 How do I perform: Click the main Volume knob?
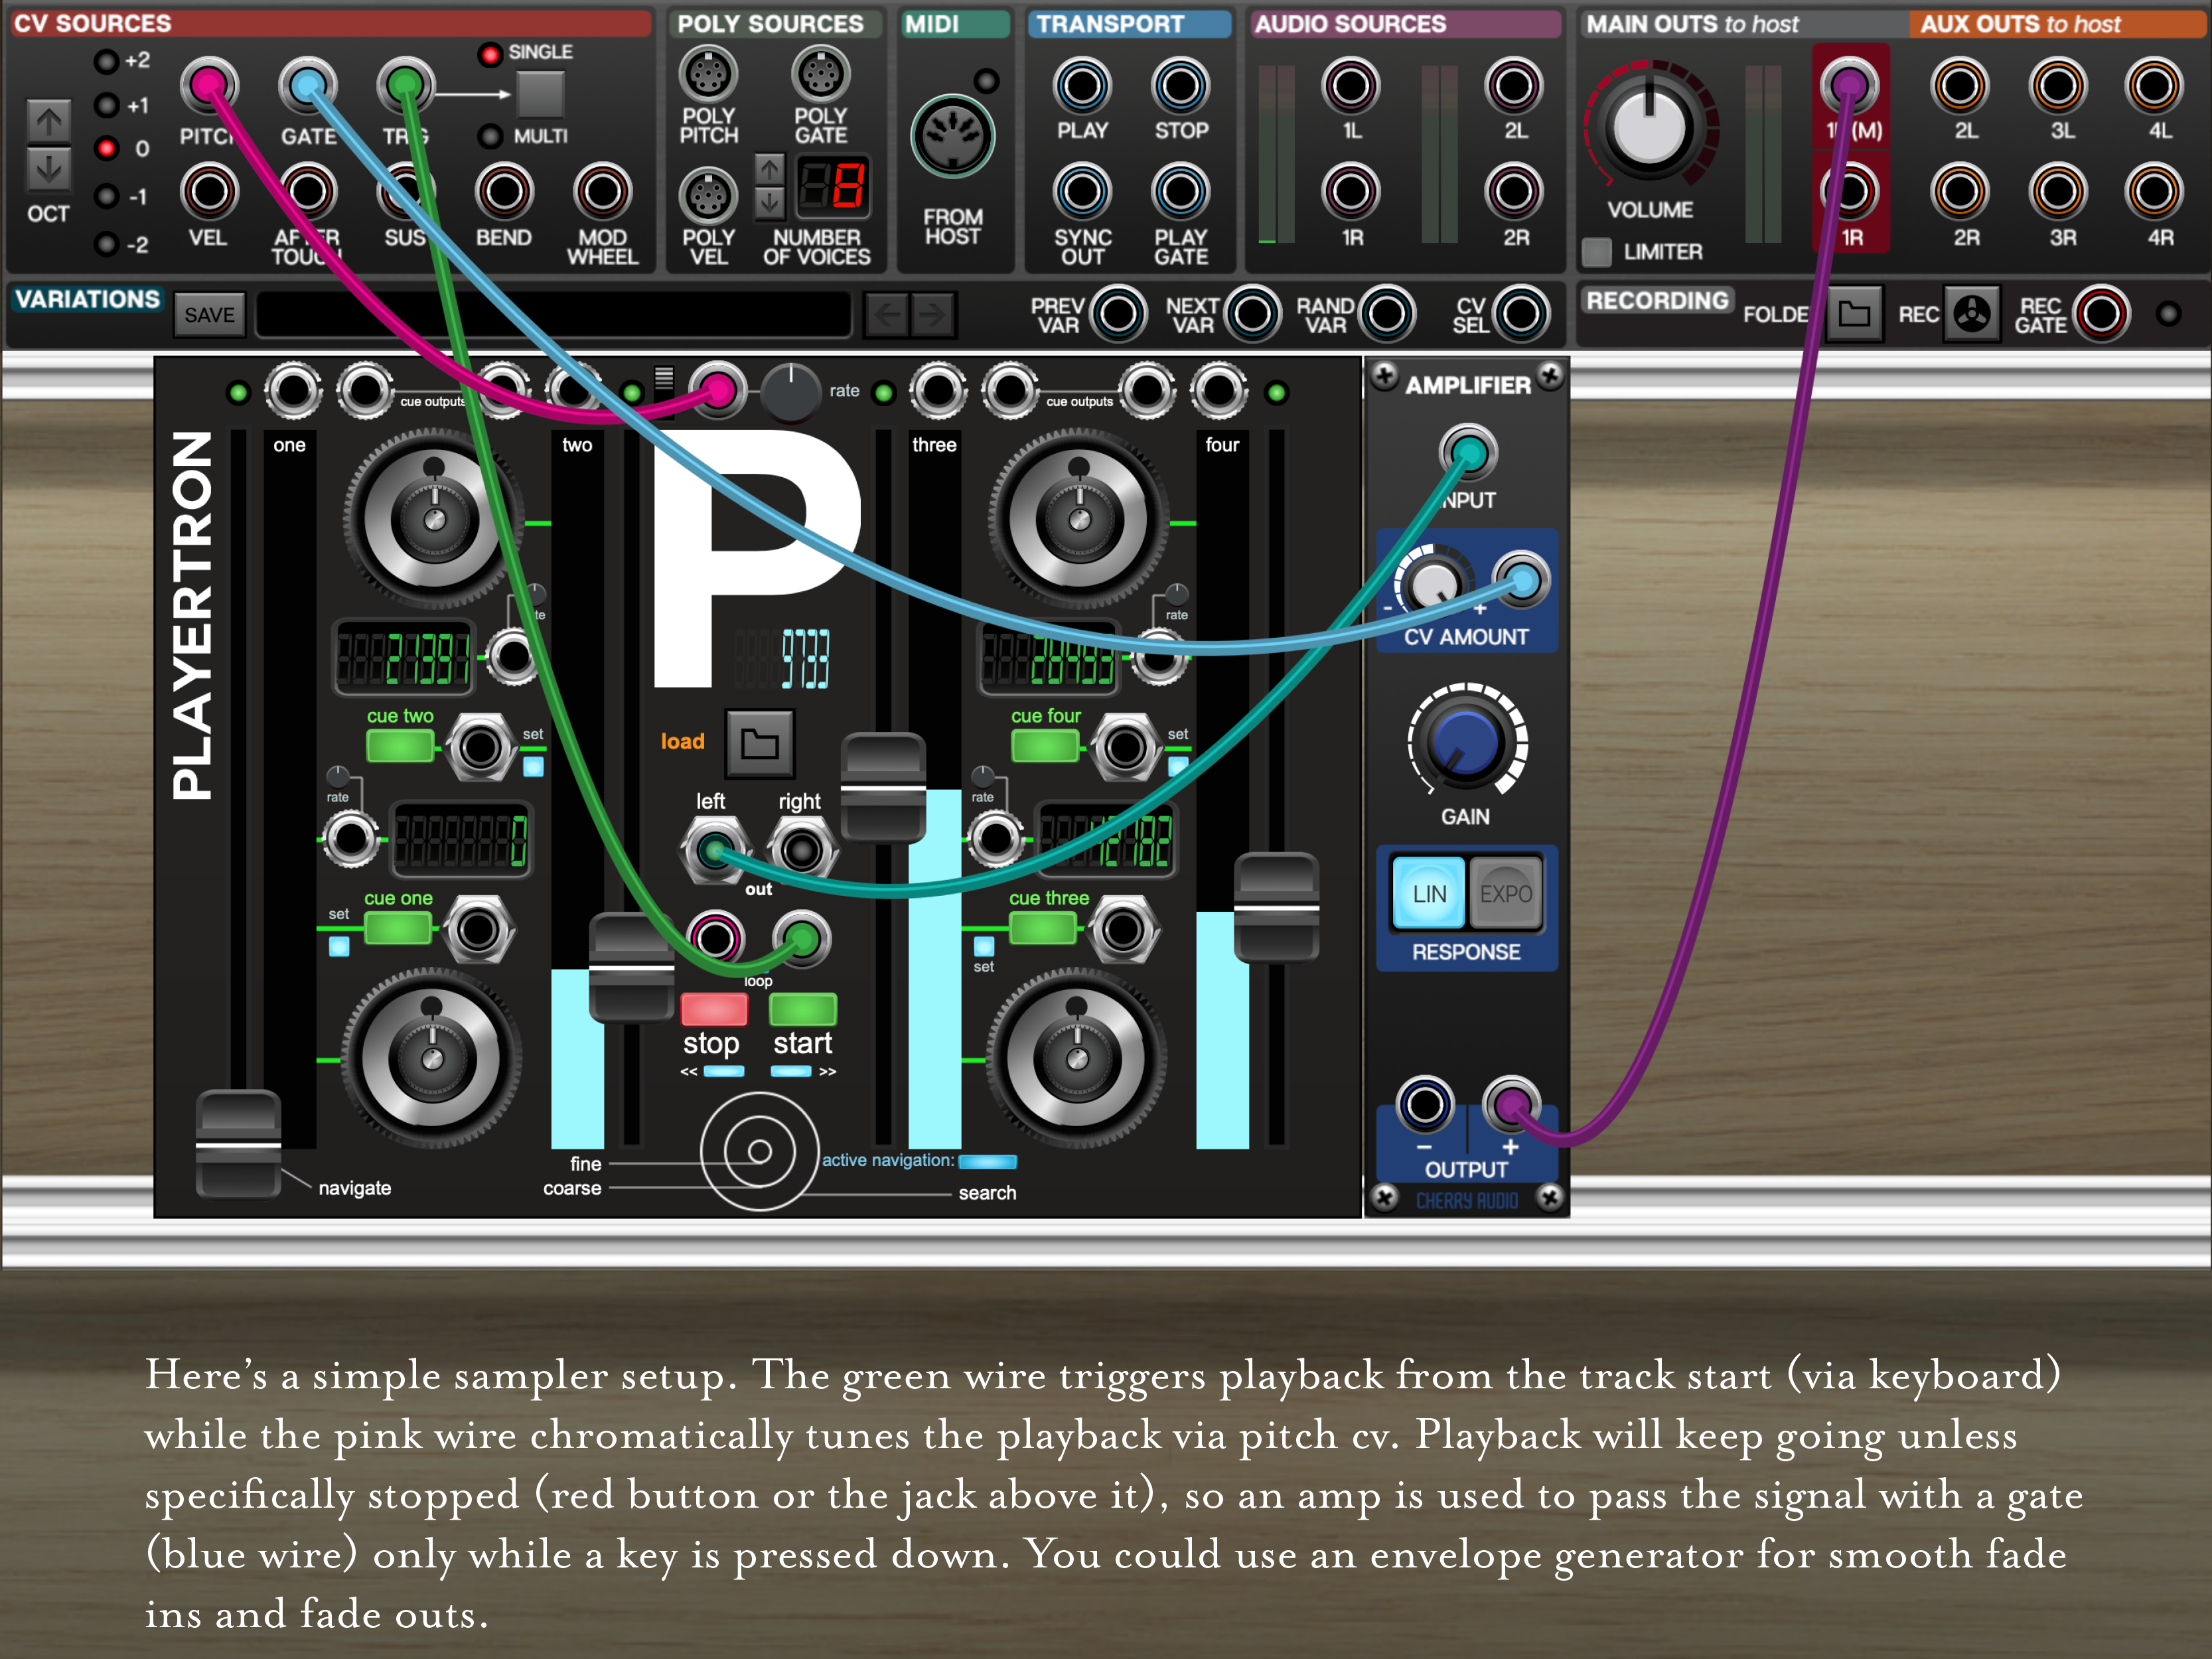1649,128
